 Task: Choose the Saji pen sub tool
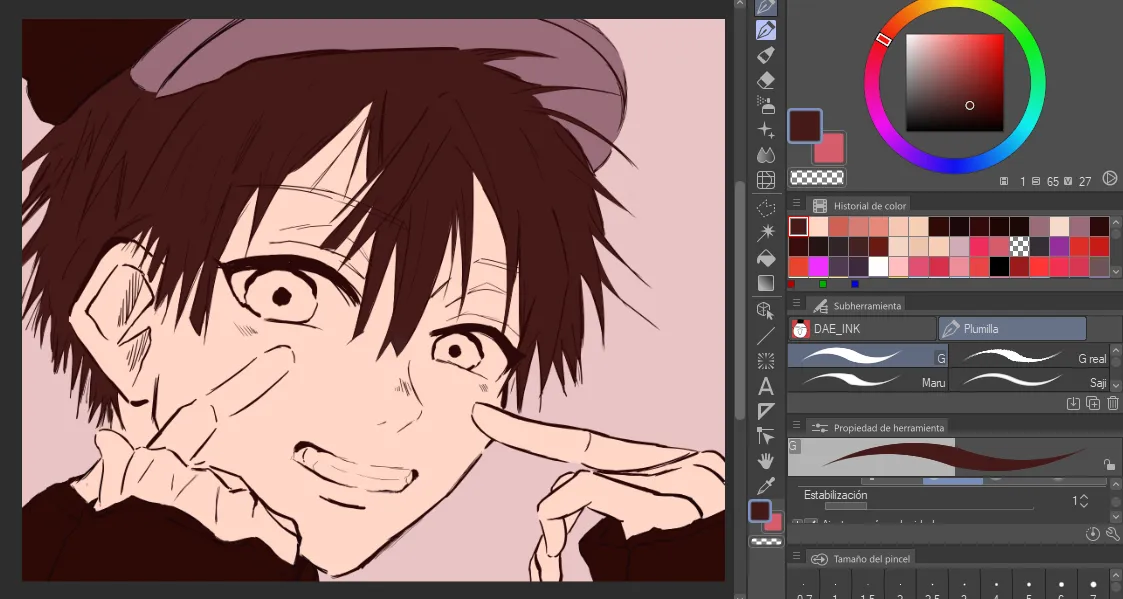(1029, 380)
